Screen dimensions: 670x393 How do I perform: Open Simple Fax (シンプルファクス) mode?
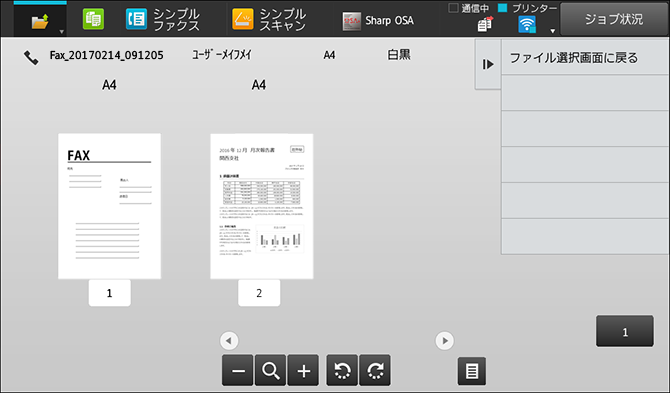coord(162,20)
